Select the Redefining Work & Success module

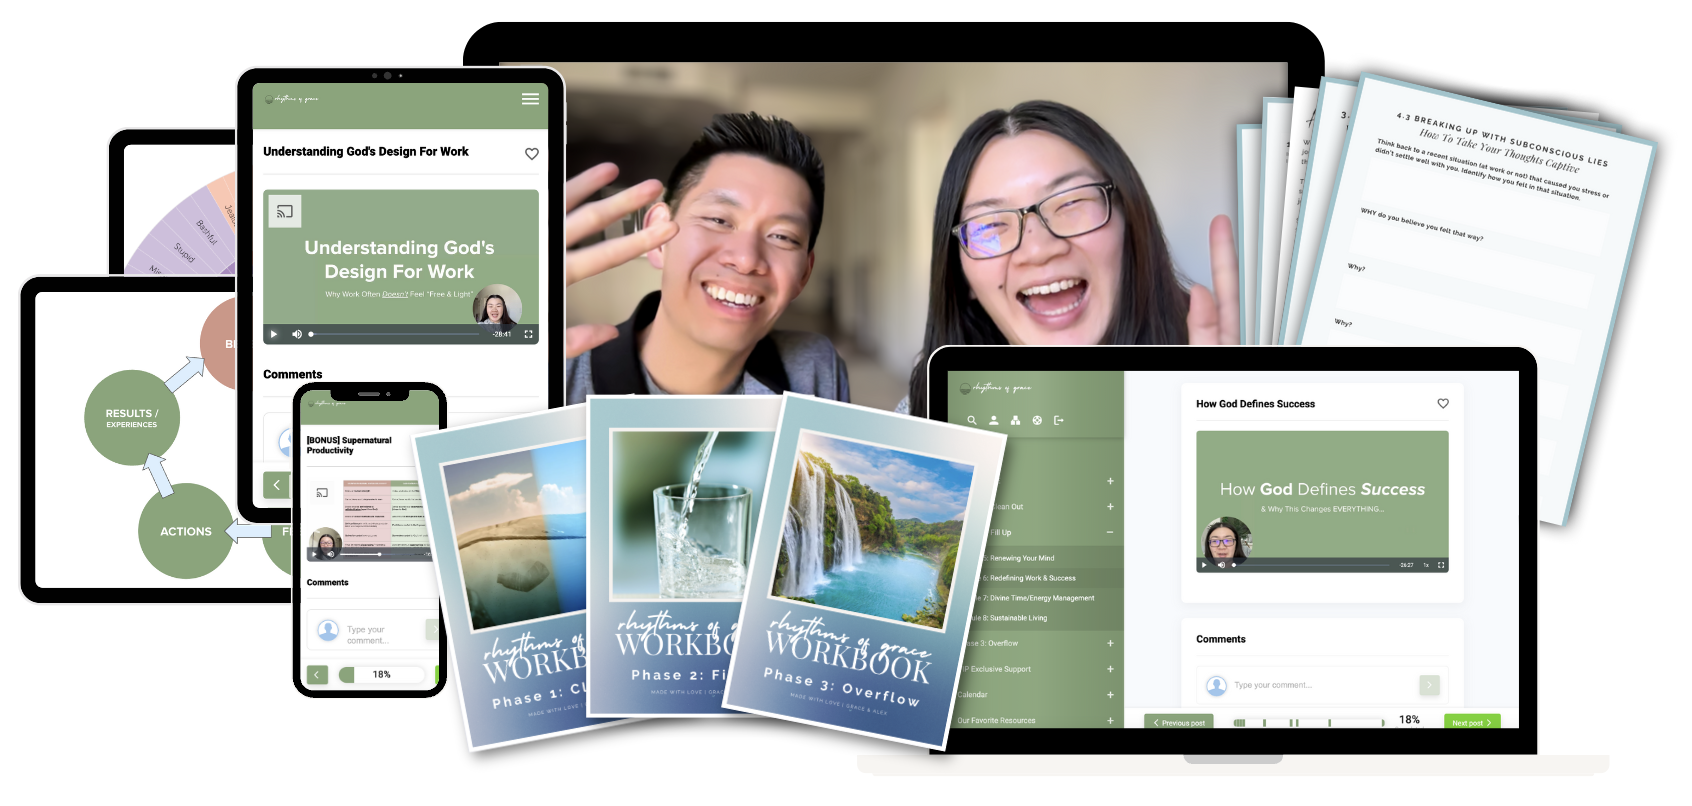[1032, 578]
